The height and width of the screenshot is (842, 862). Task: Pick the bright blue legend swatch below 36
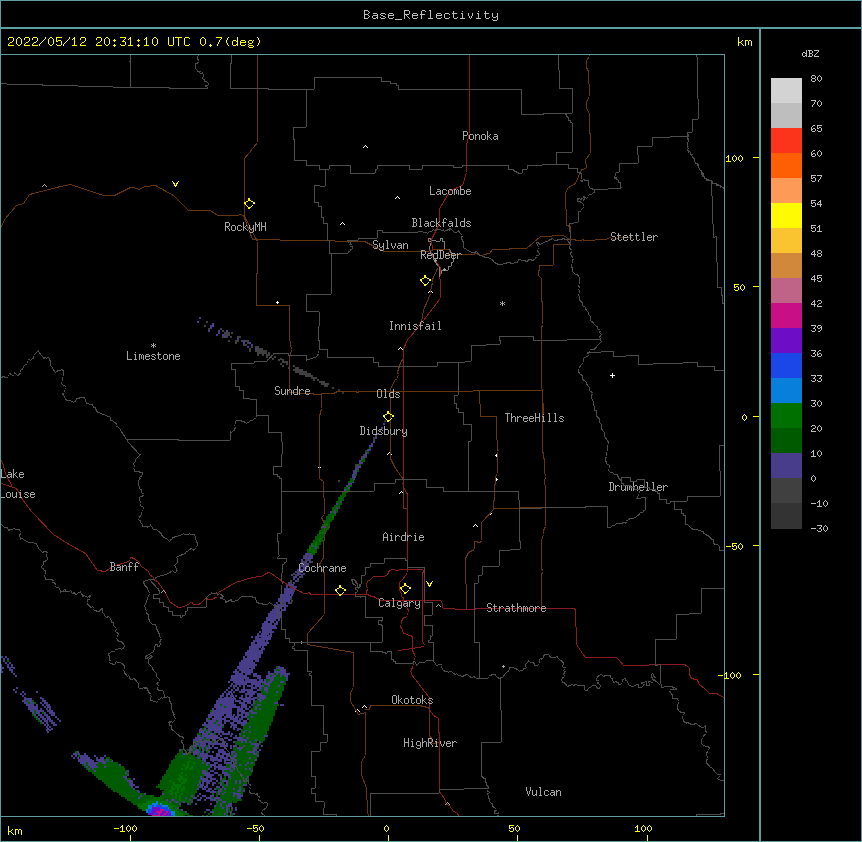click(x=786, y=365)
